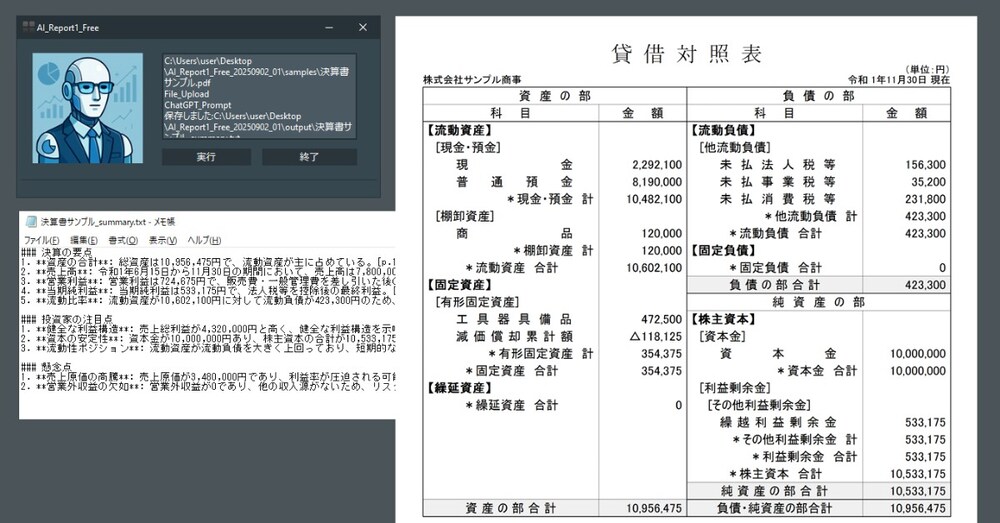
Task: Click the 【棚卸資産】 section label
Action: coord(465,216)
